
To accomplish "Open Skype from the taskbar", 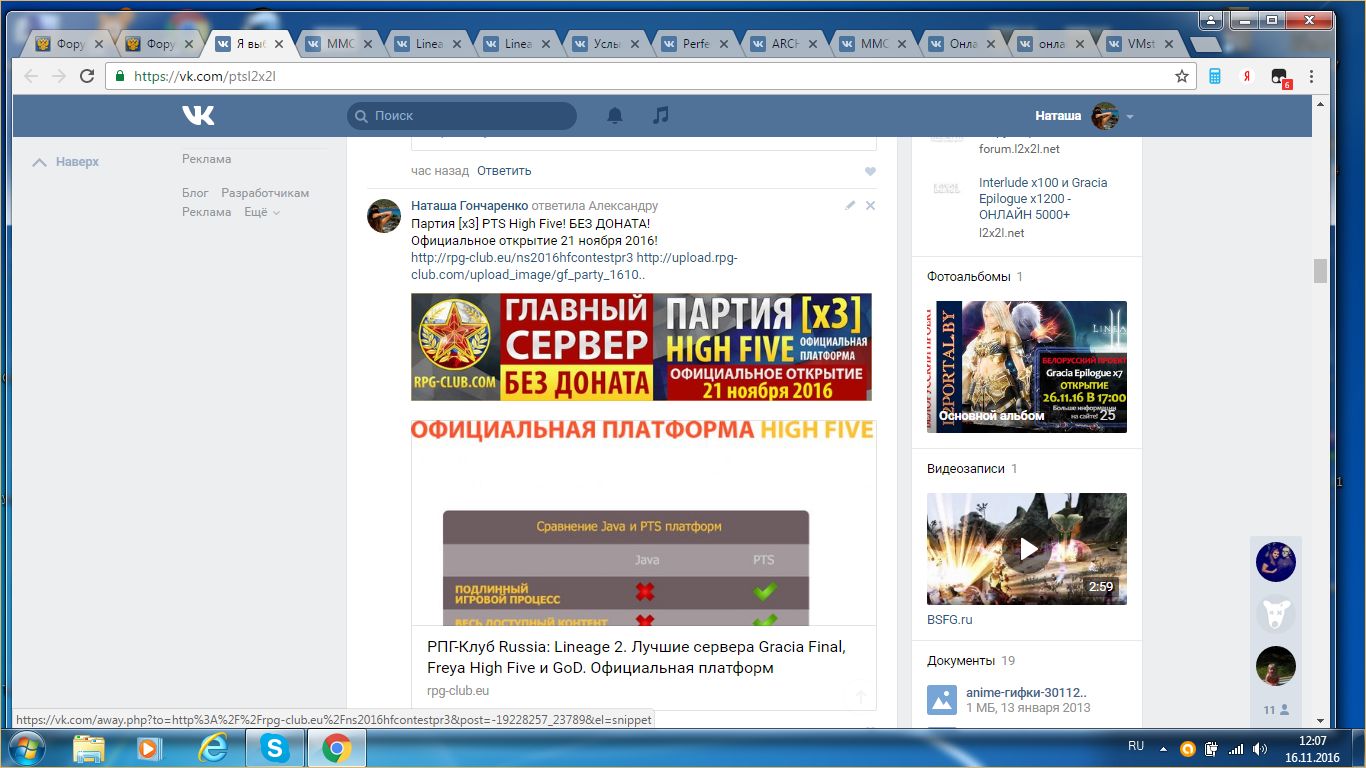I will tap(274, 747).
